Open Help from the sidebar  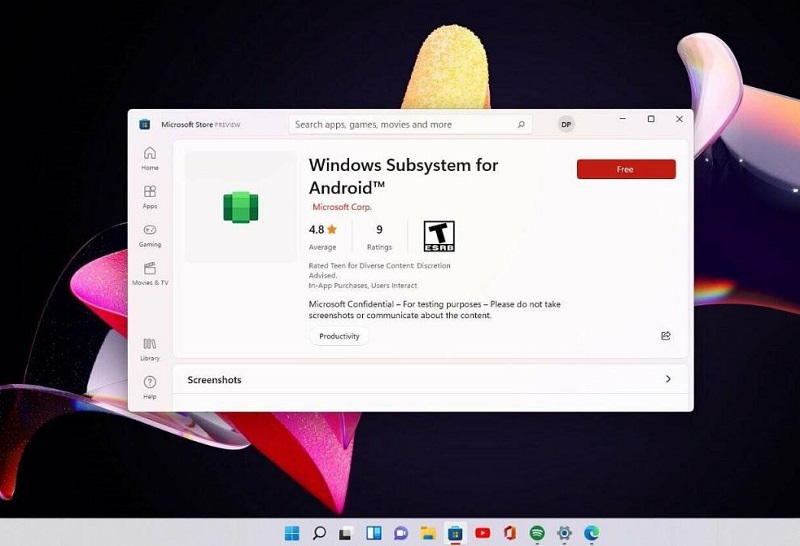[149, 386]
